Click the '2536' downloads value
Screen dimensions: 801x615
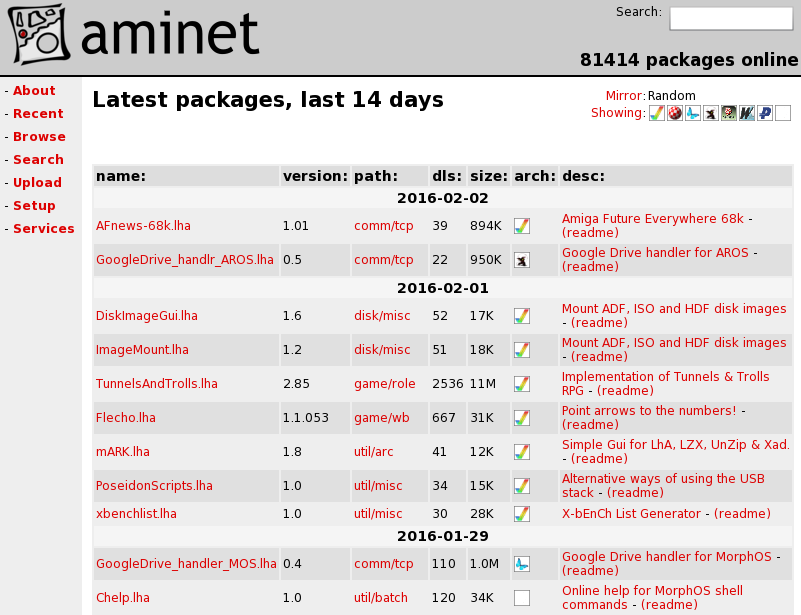(x=447, y=384)
